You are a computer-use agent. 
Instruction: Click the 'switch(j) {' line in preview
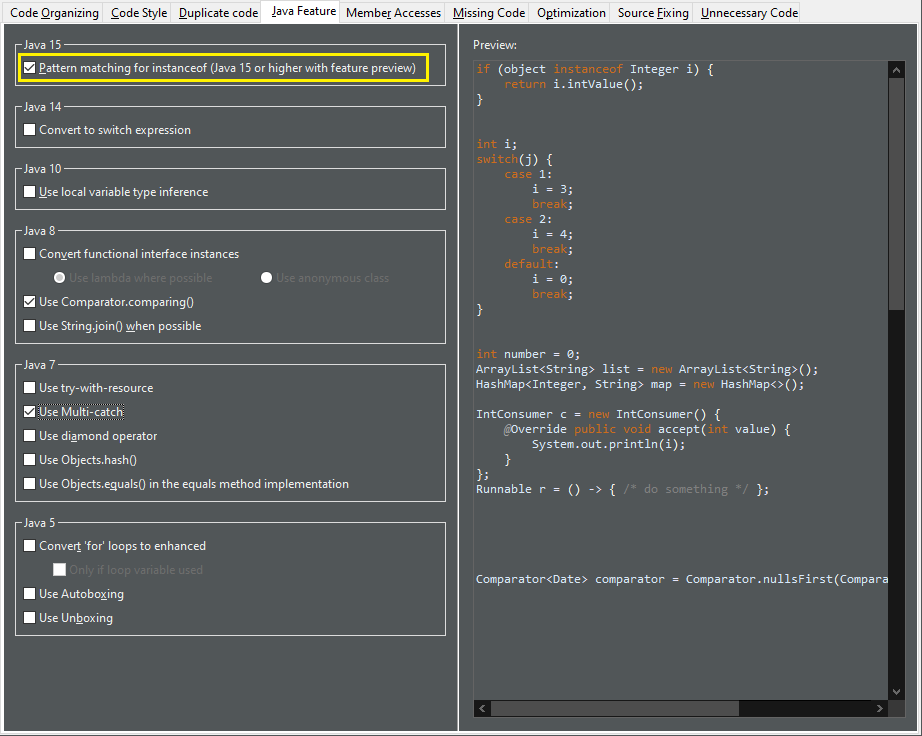click(x=515, y=159)
